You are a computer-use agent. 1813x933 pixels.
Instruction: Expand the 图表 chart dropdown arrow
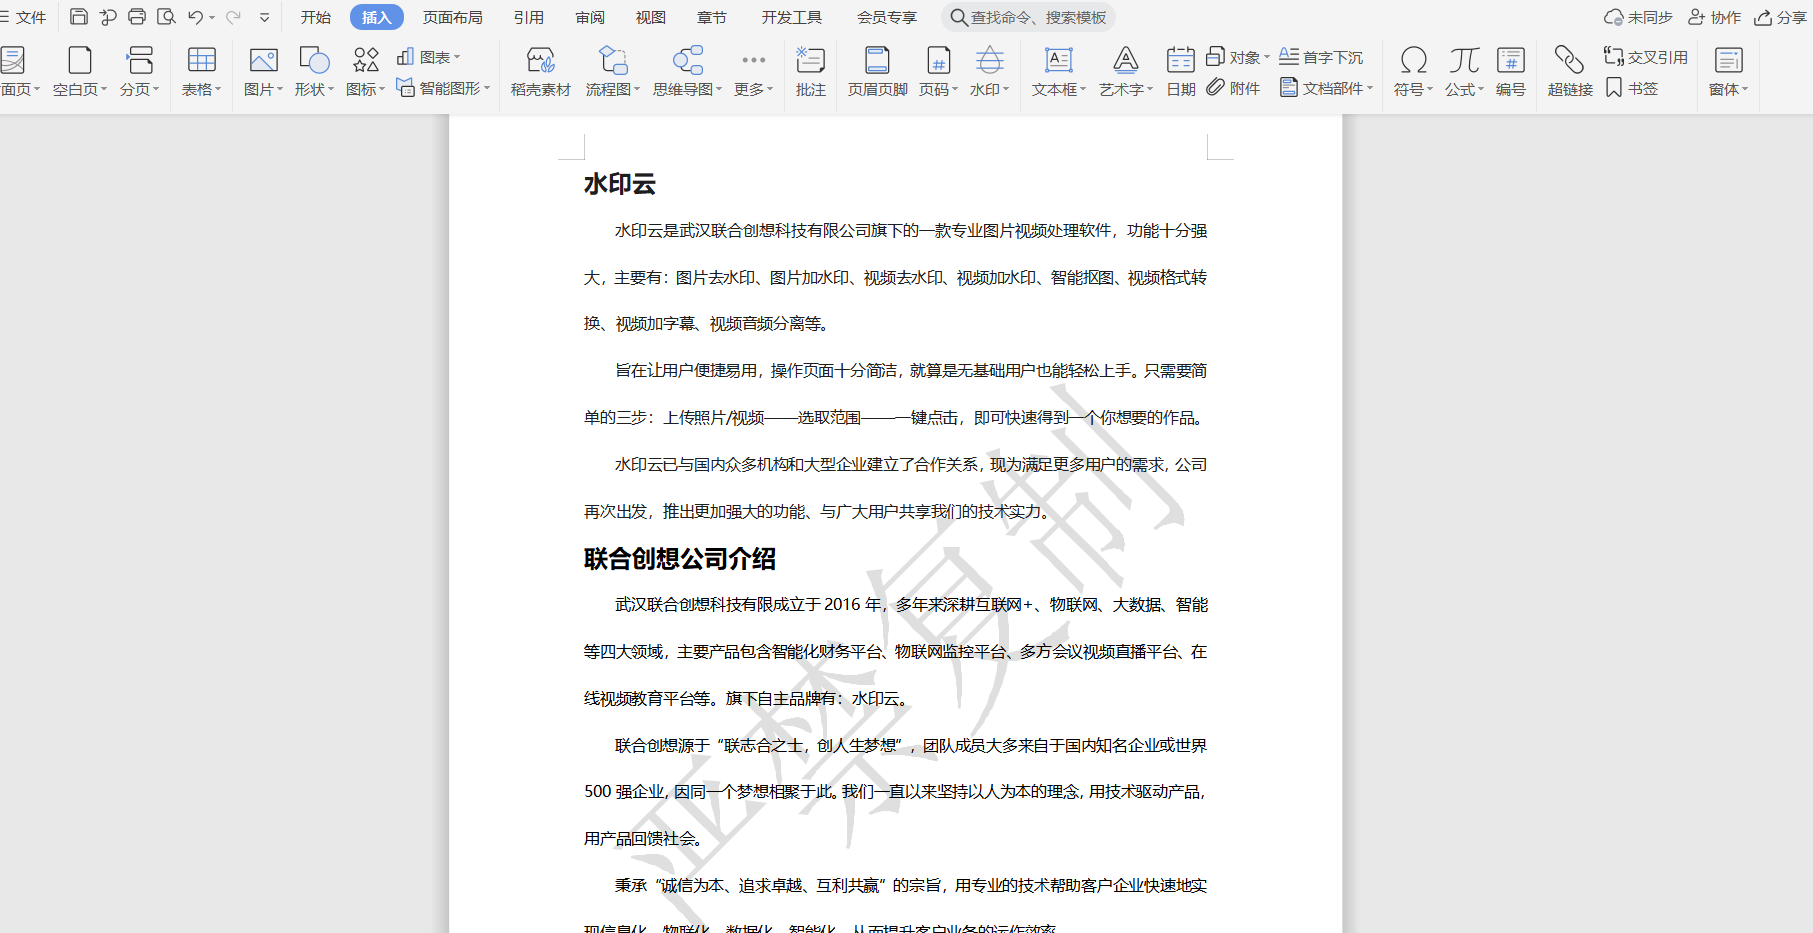(457, 58)
